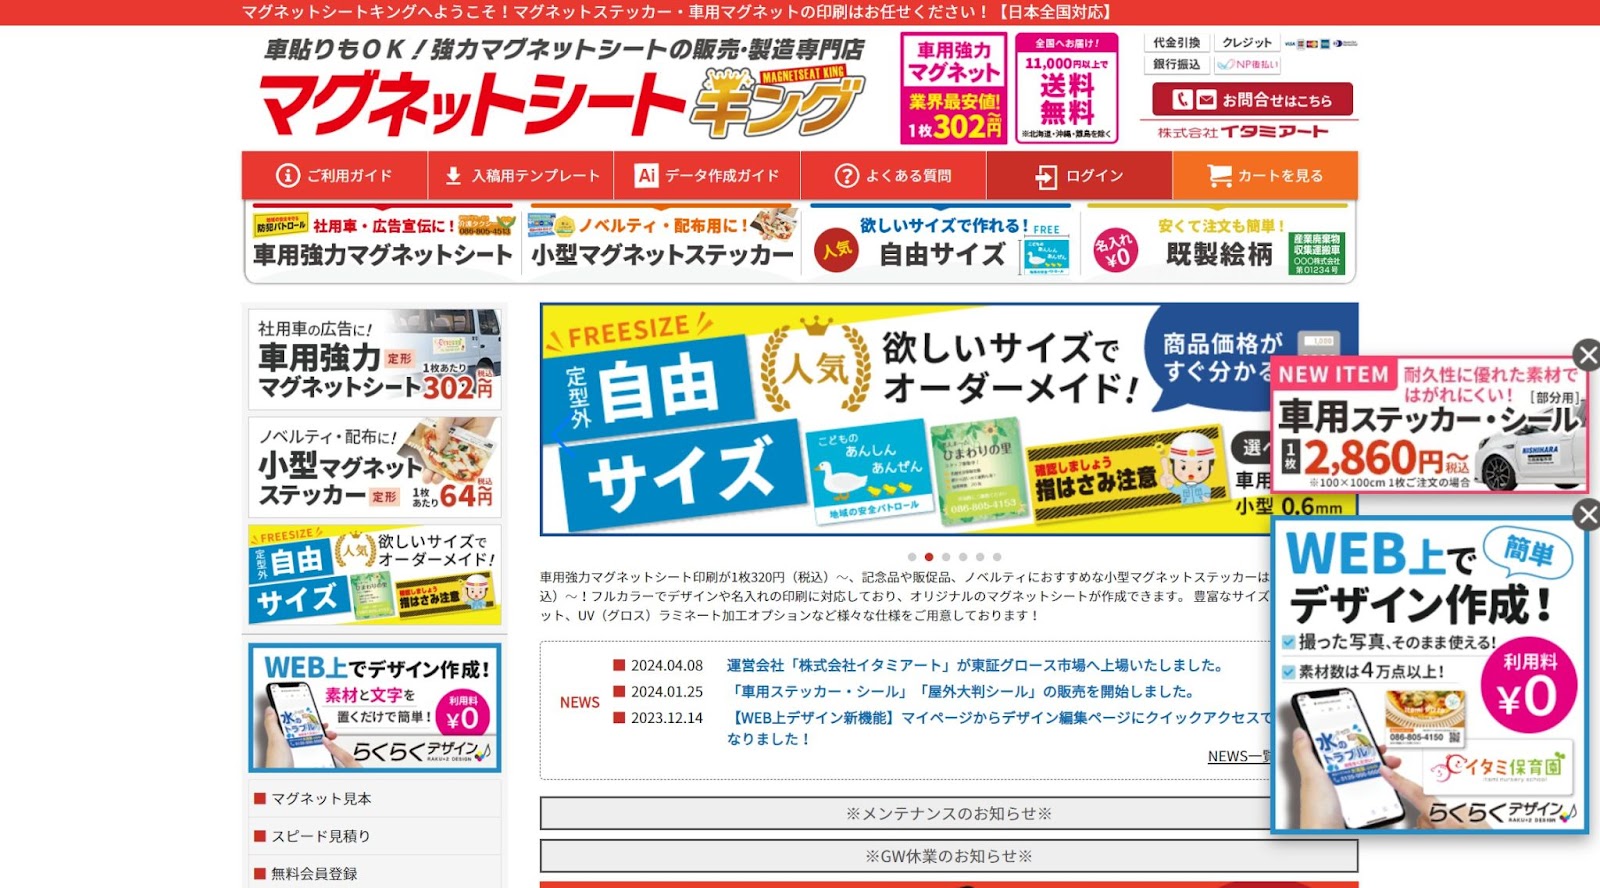1600x888 pixels.
Task: Click the red NEWS heading label
Action: tap(580, 702)
